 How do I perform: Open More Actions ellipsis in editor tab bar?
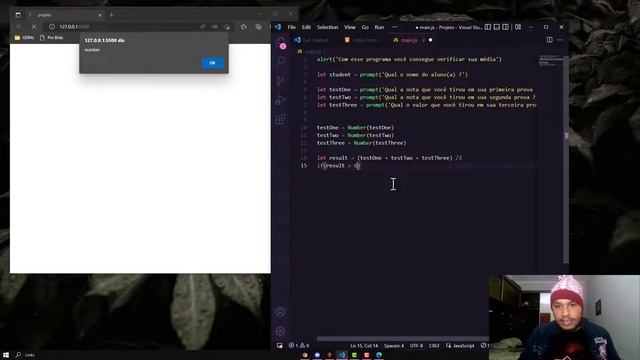[560, 40]
